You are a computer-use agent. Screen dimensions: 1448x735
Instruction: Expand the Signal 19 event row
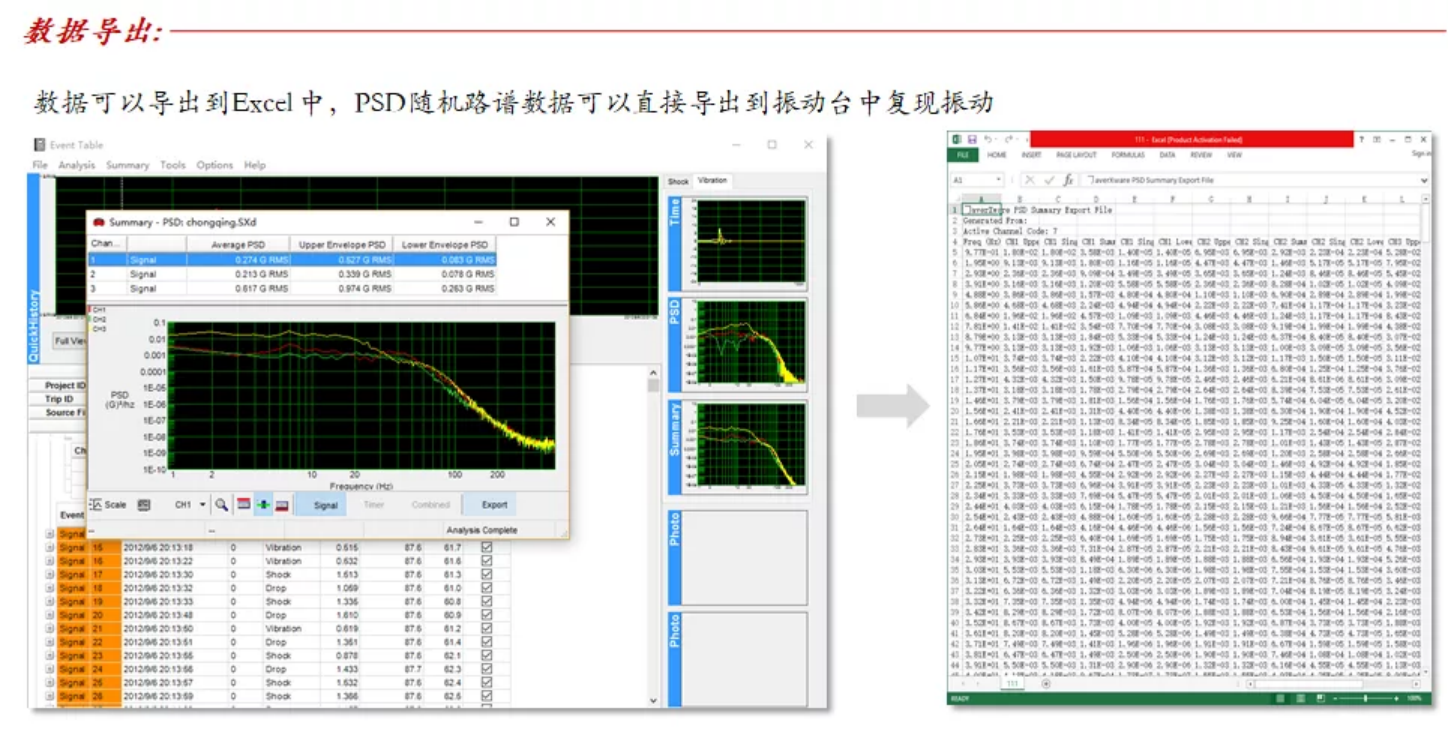click(49, 602)
